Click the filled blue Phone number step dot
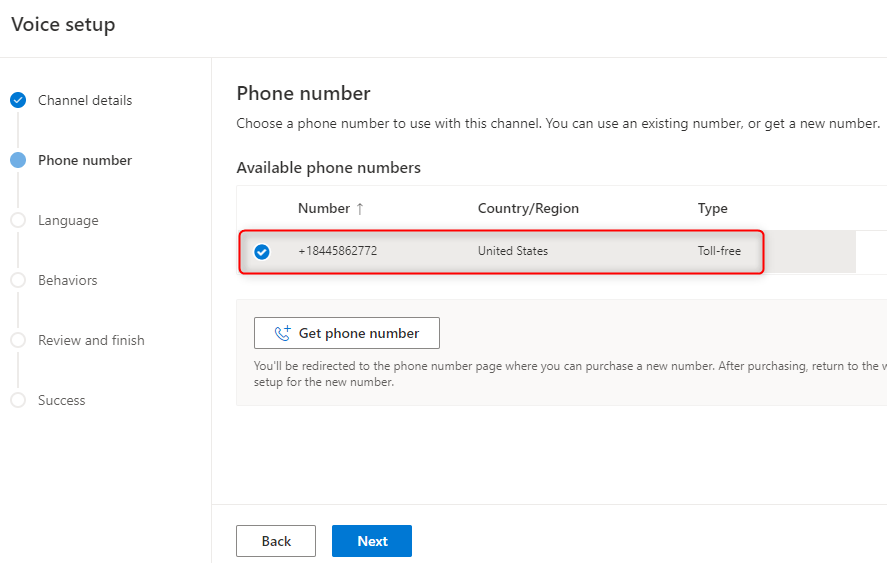This screenshot has height=563, width=887. 18,160
